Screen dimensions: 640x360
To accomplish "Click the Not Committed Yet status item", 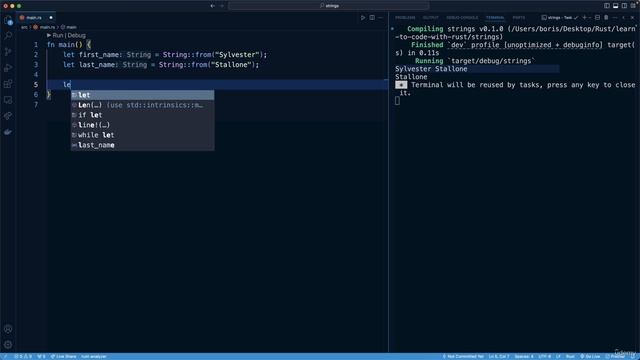I will click(x=463, y=356).
